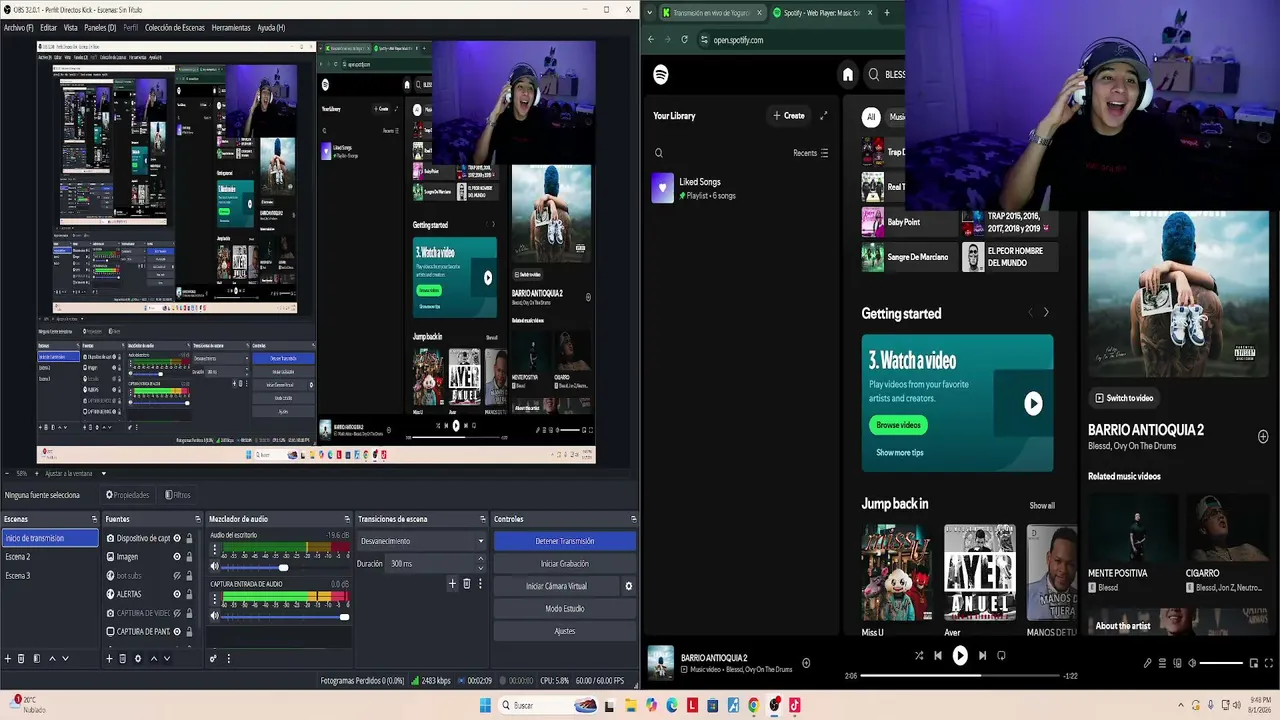Remove the selected scene transition
The width and height of the screenshot is (1280, 720).
click(x=466, y=583)
